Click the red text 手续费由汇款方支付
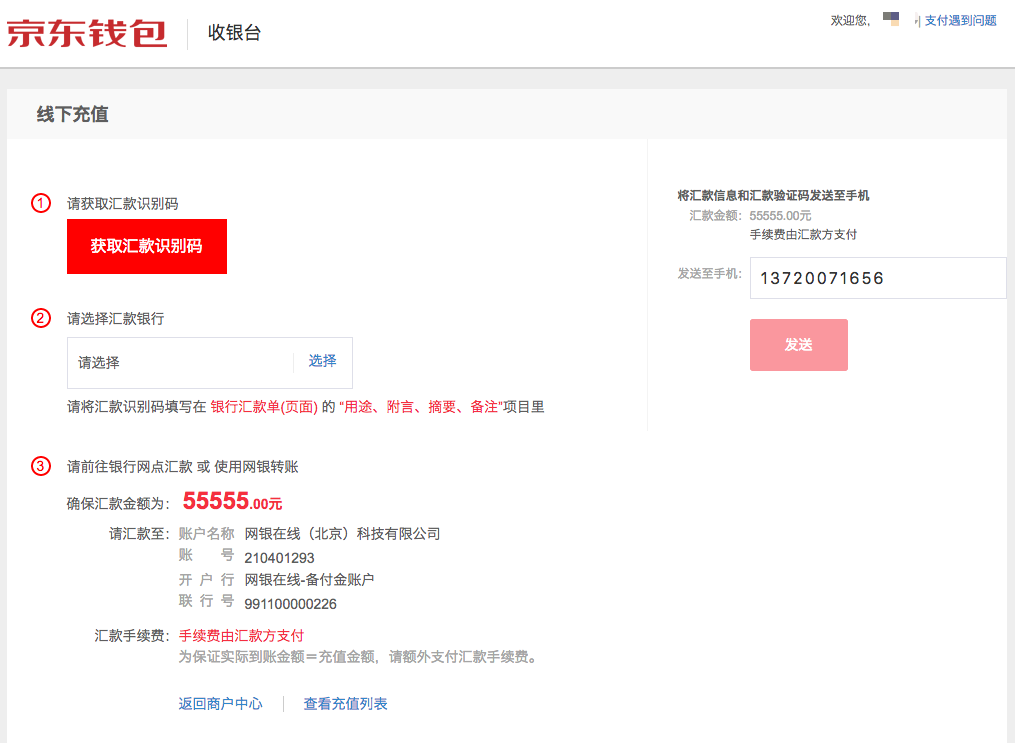The height and width of the screenshot is (743, 1015). (241, 636)
